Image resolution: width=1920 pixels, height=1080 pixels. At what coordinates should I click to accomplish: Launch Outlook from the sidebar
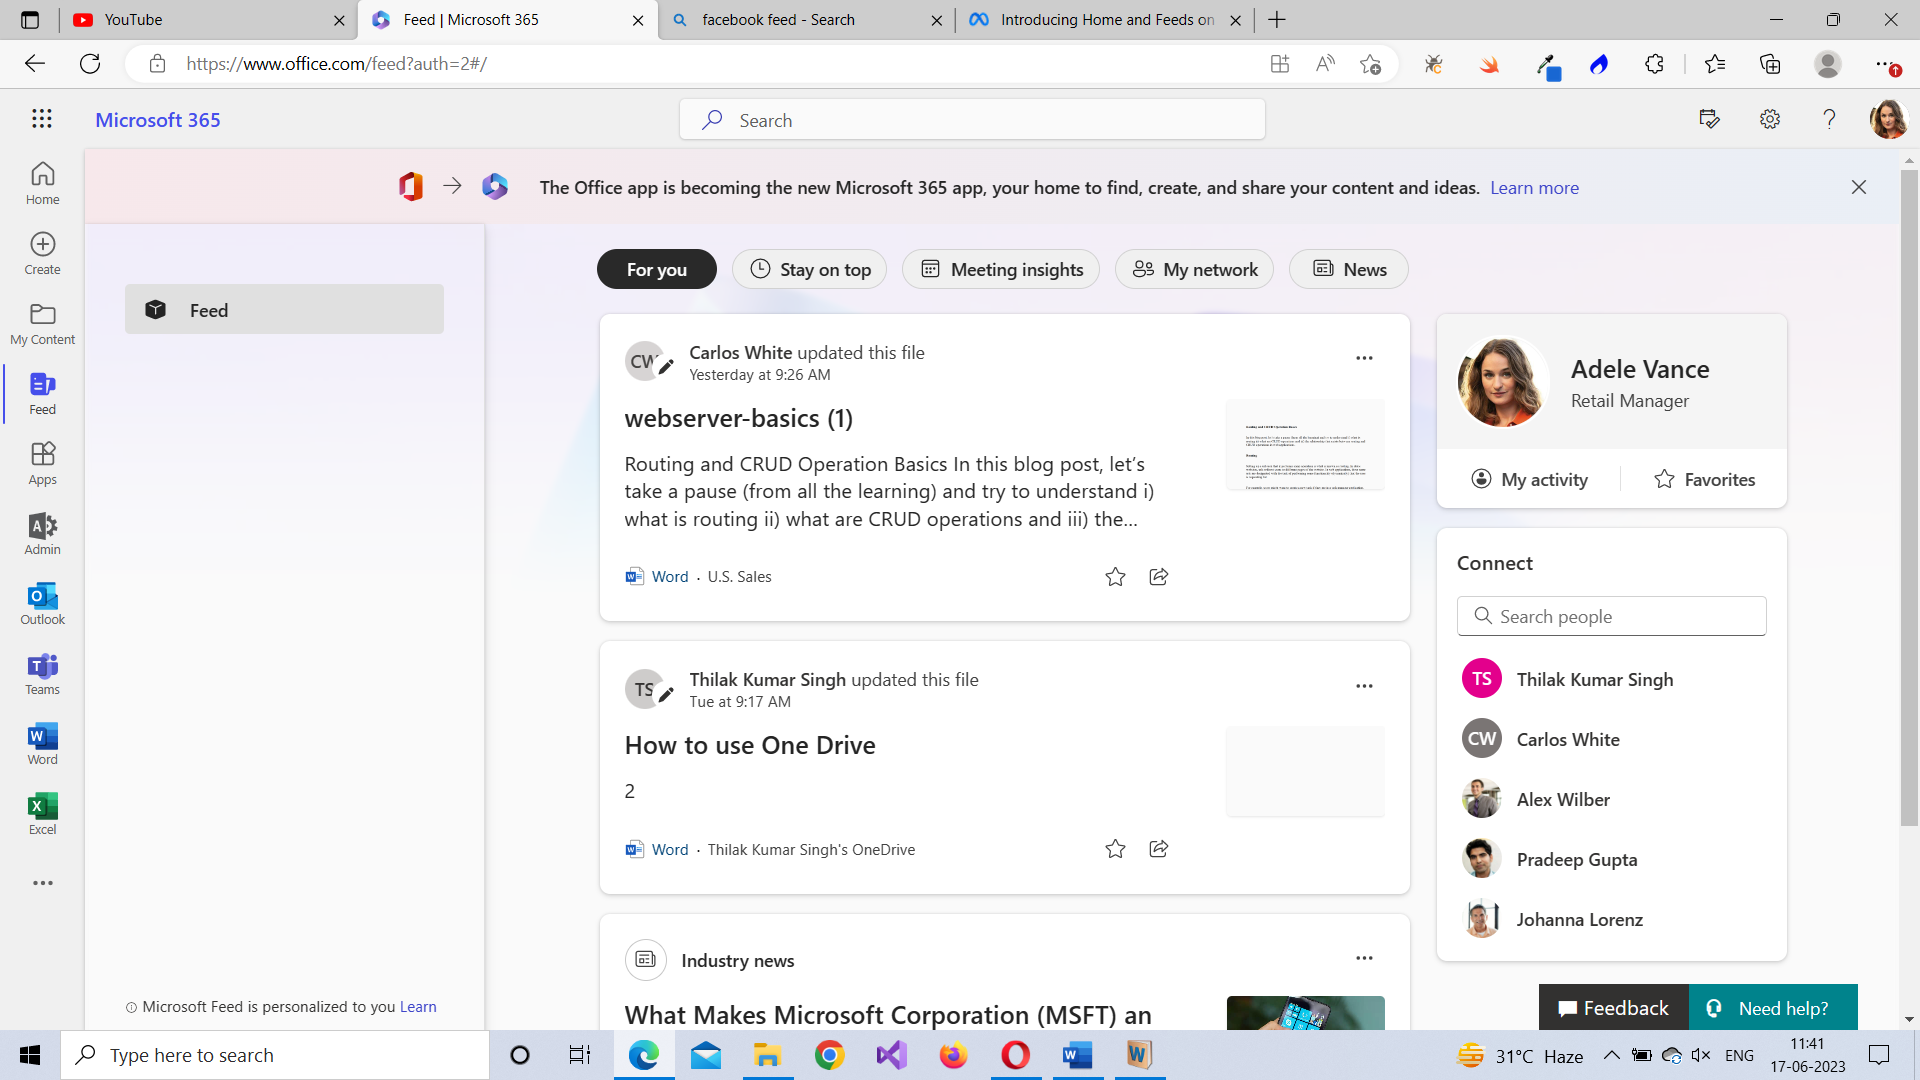(42, 603)
